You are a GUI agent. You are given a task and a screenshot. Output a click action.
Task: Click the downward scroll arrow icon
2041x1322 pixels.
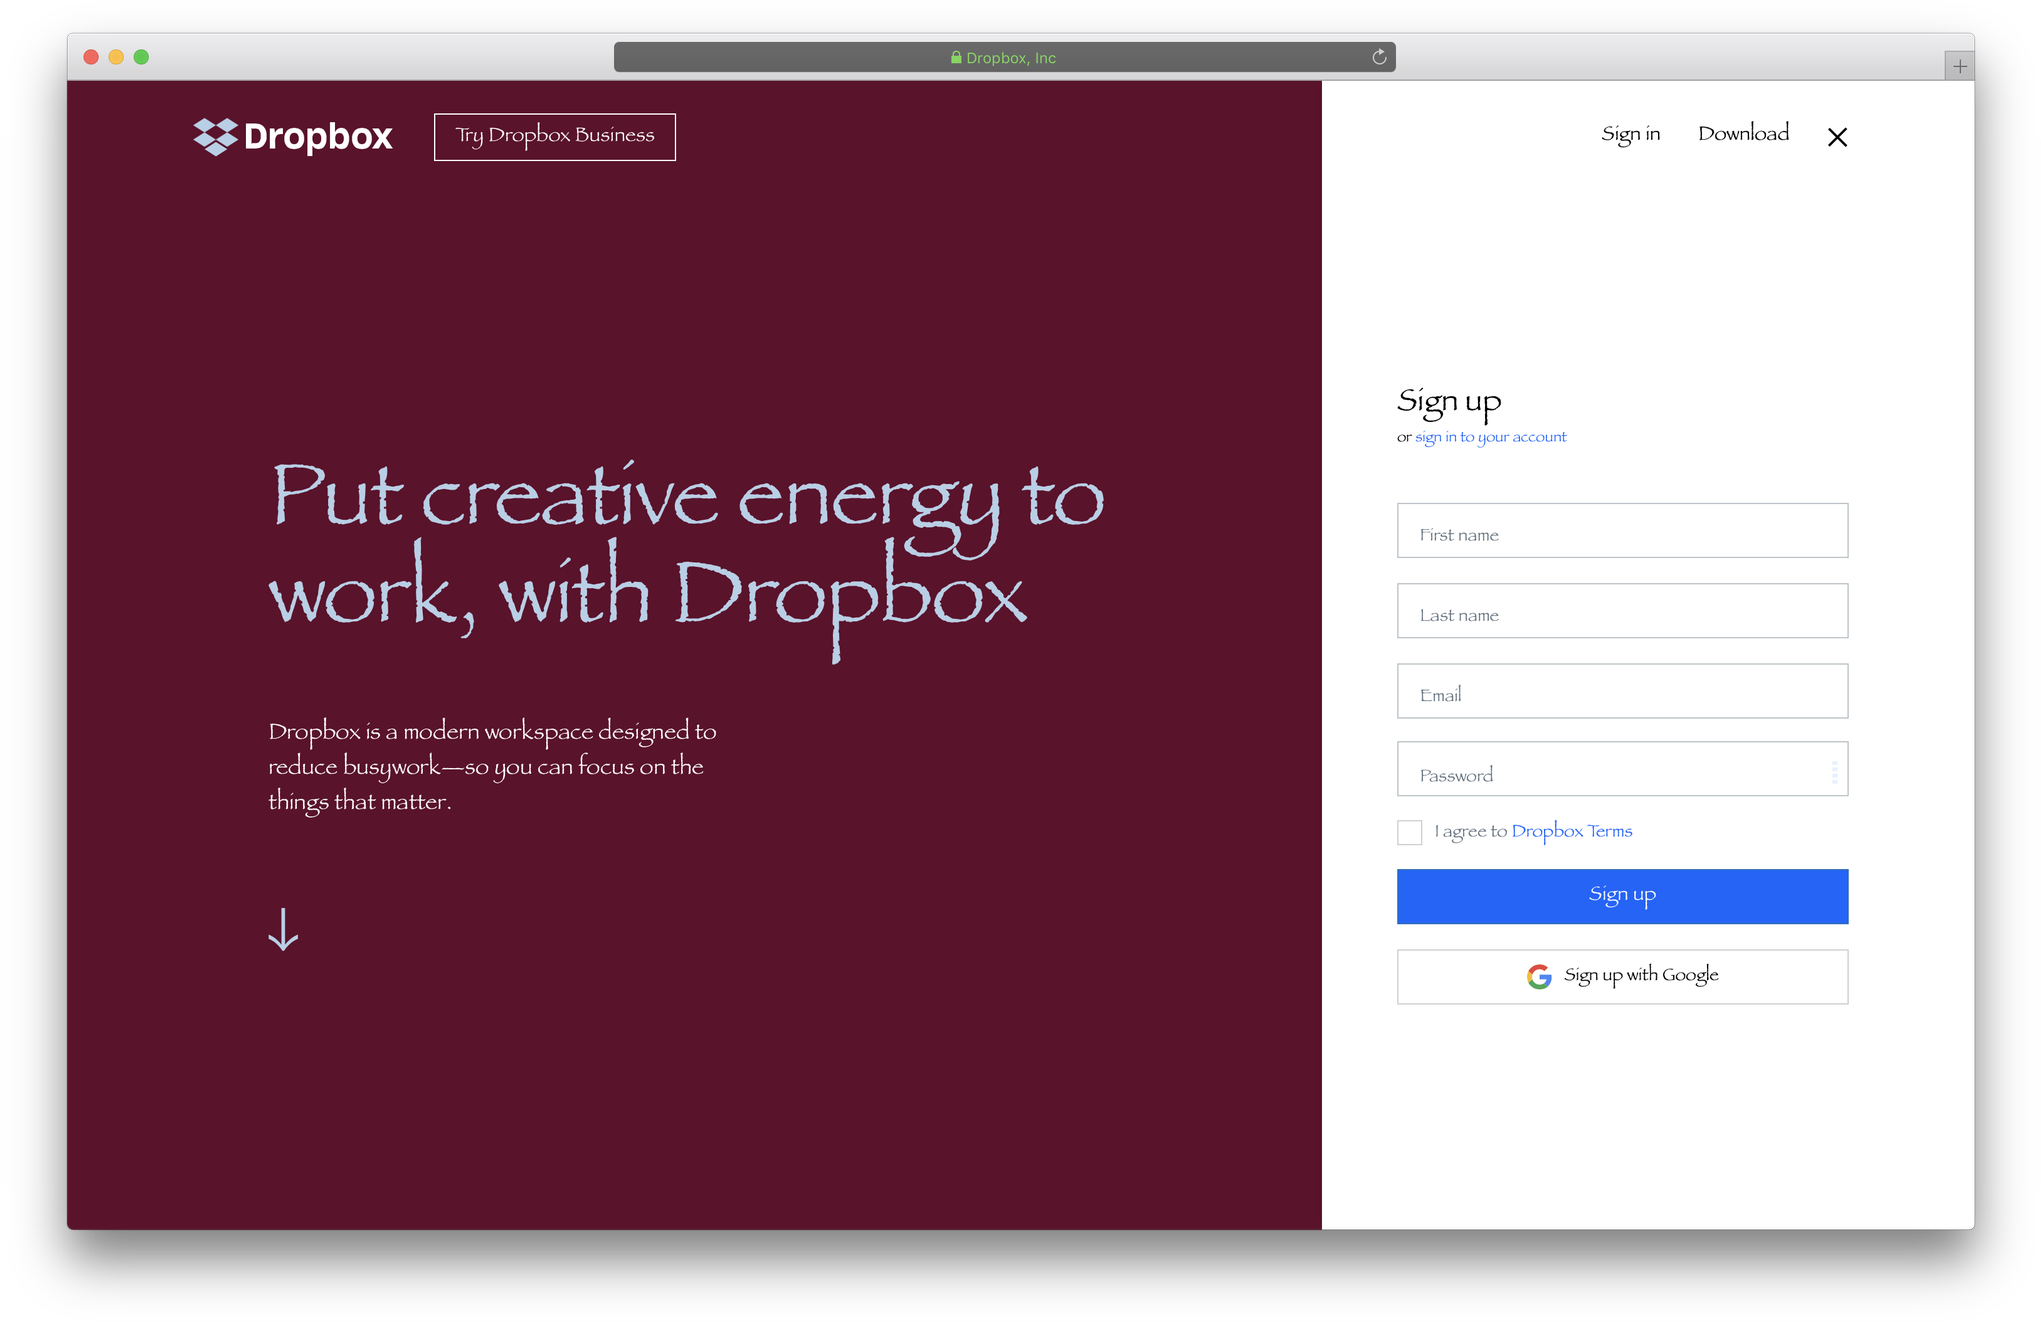(283, 929)
